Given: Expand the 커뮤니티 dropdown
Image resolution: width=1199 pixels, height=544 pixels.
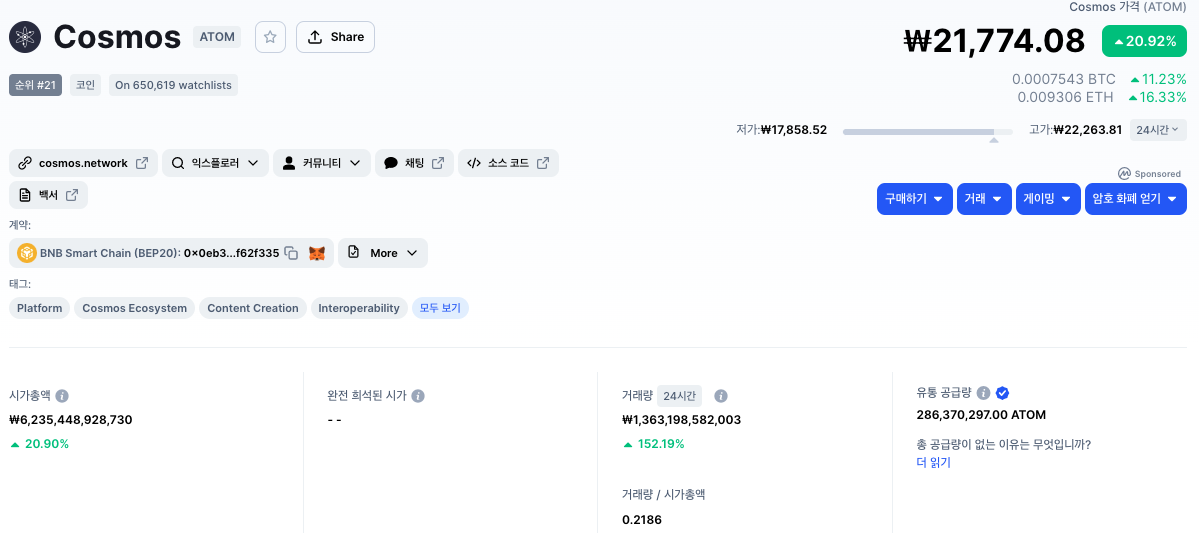Looking at the screenshot, I should [x=322, y=163].
